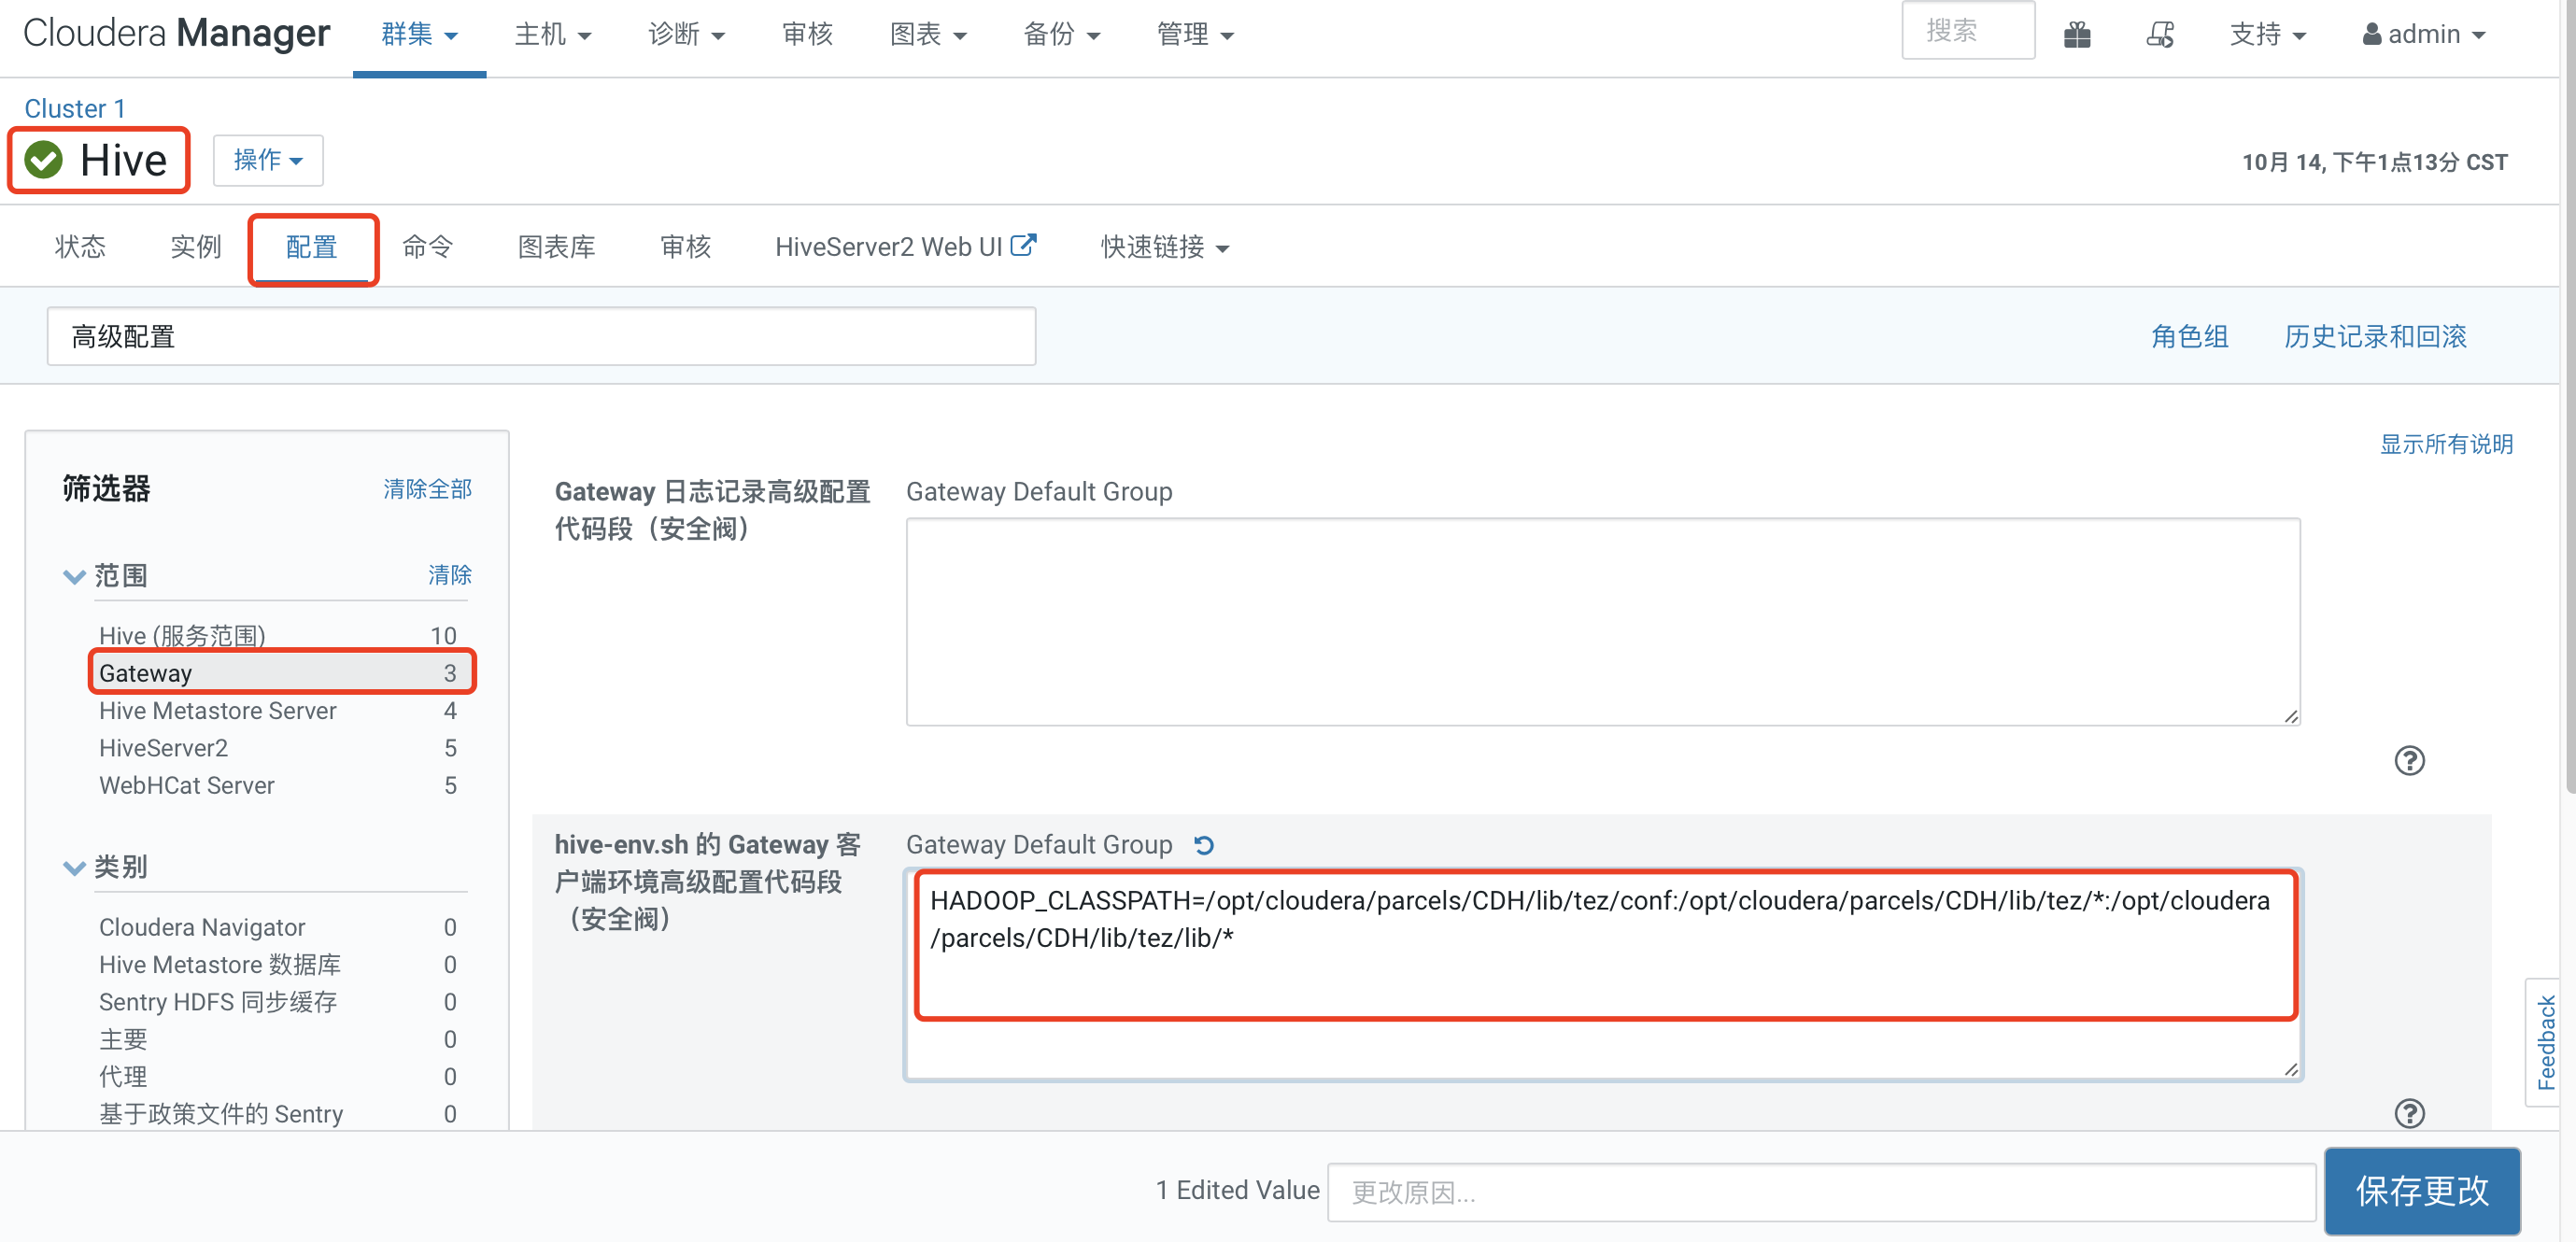Open the 诊断 dropdown menu
Screen dimensions: 2576x1242
pos(686,35)
